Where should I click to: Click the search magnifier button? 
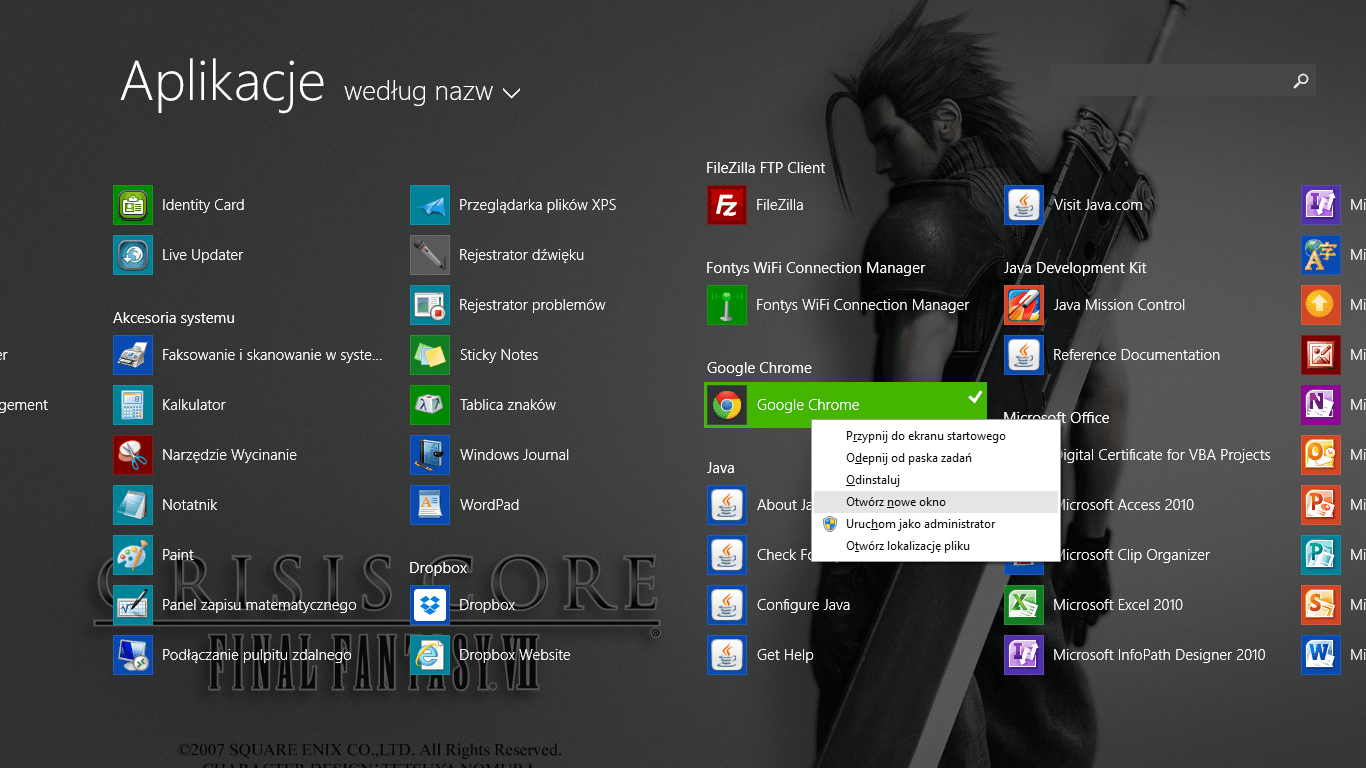point(1300,81)
